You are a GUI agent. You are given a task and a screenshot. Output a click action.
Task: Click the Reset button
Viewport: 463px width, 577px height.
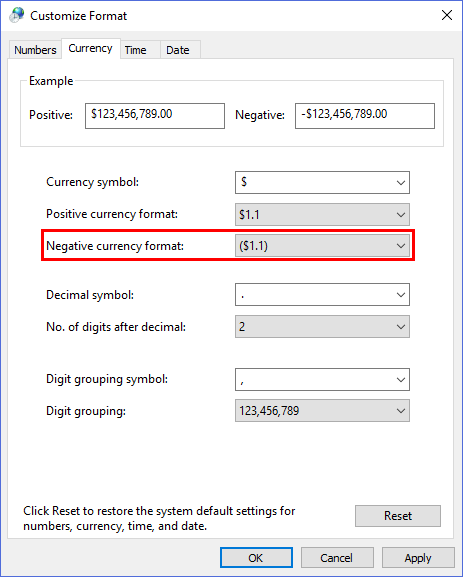click(398, 516)
